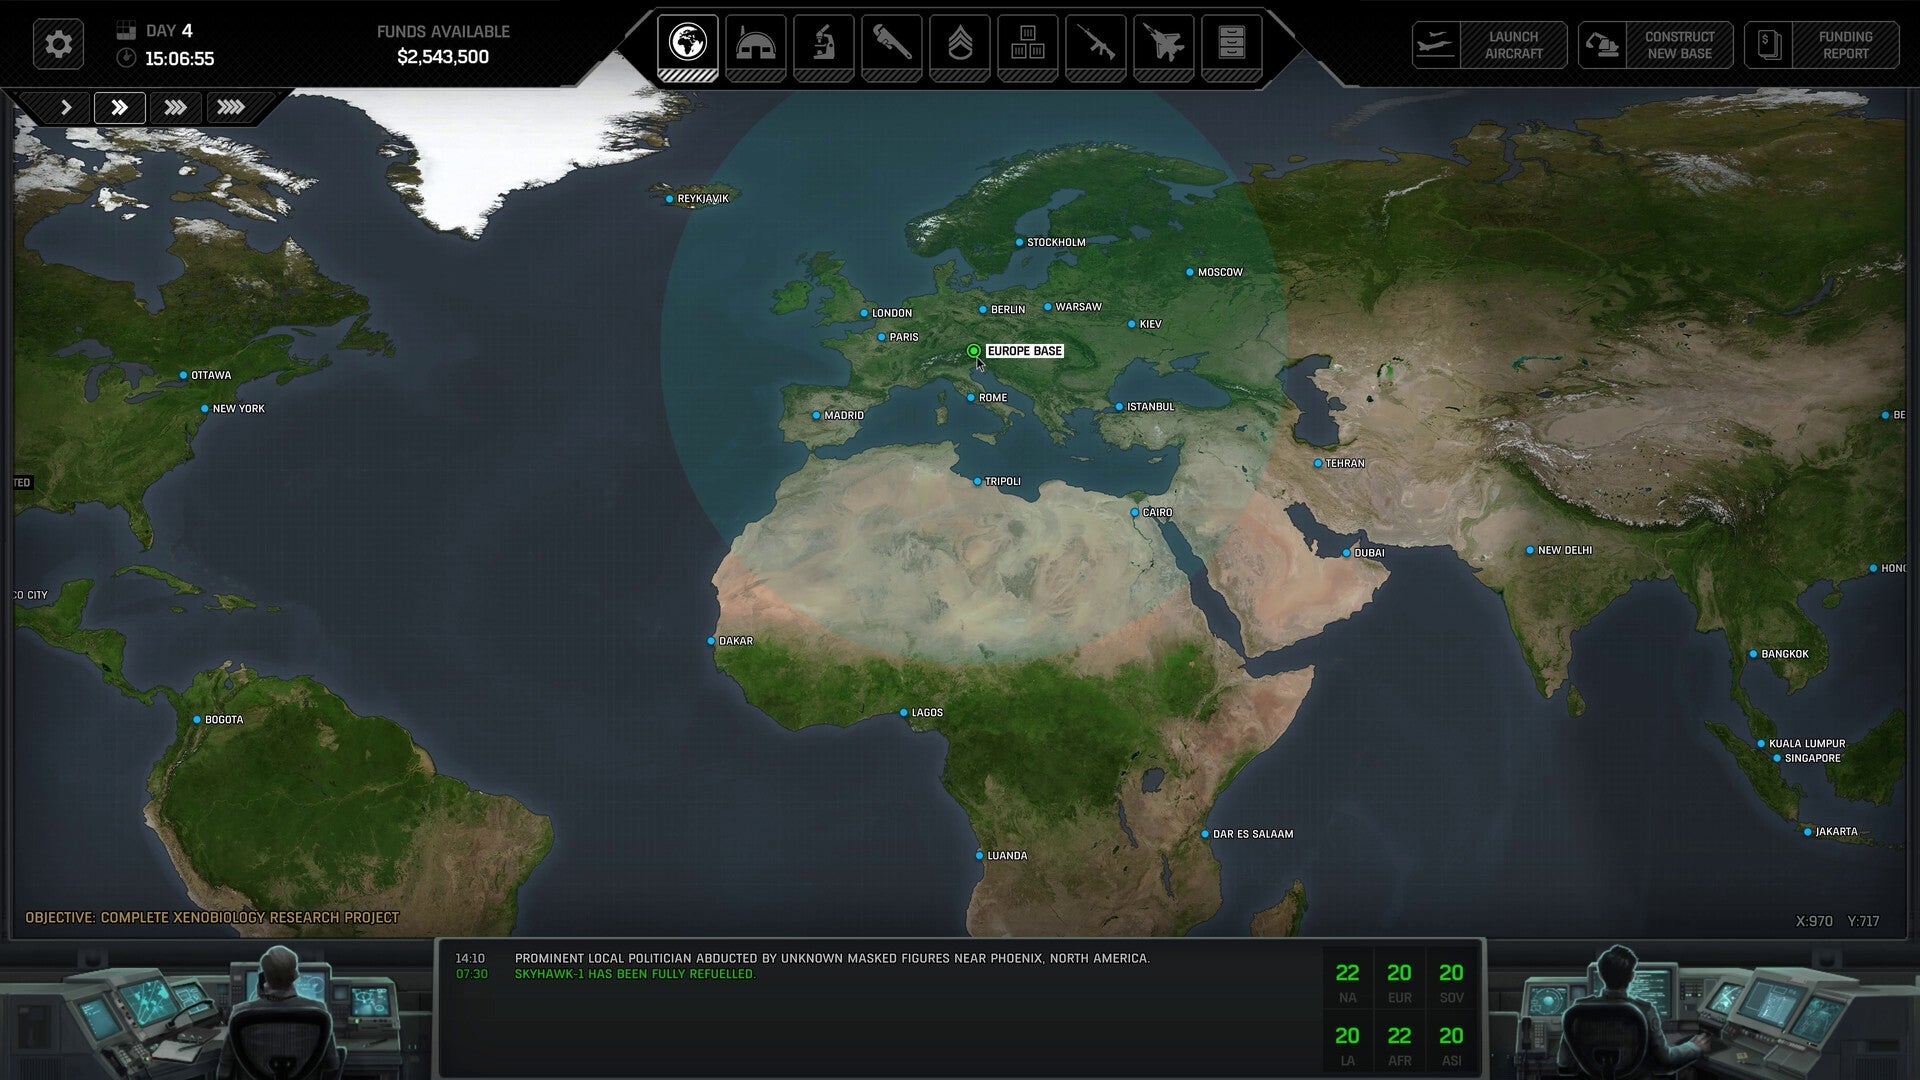Click the Launch Aircraft button
Viewport: 1920px width, 1080px height.
click(1489, 44)
